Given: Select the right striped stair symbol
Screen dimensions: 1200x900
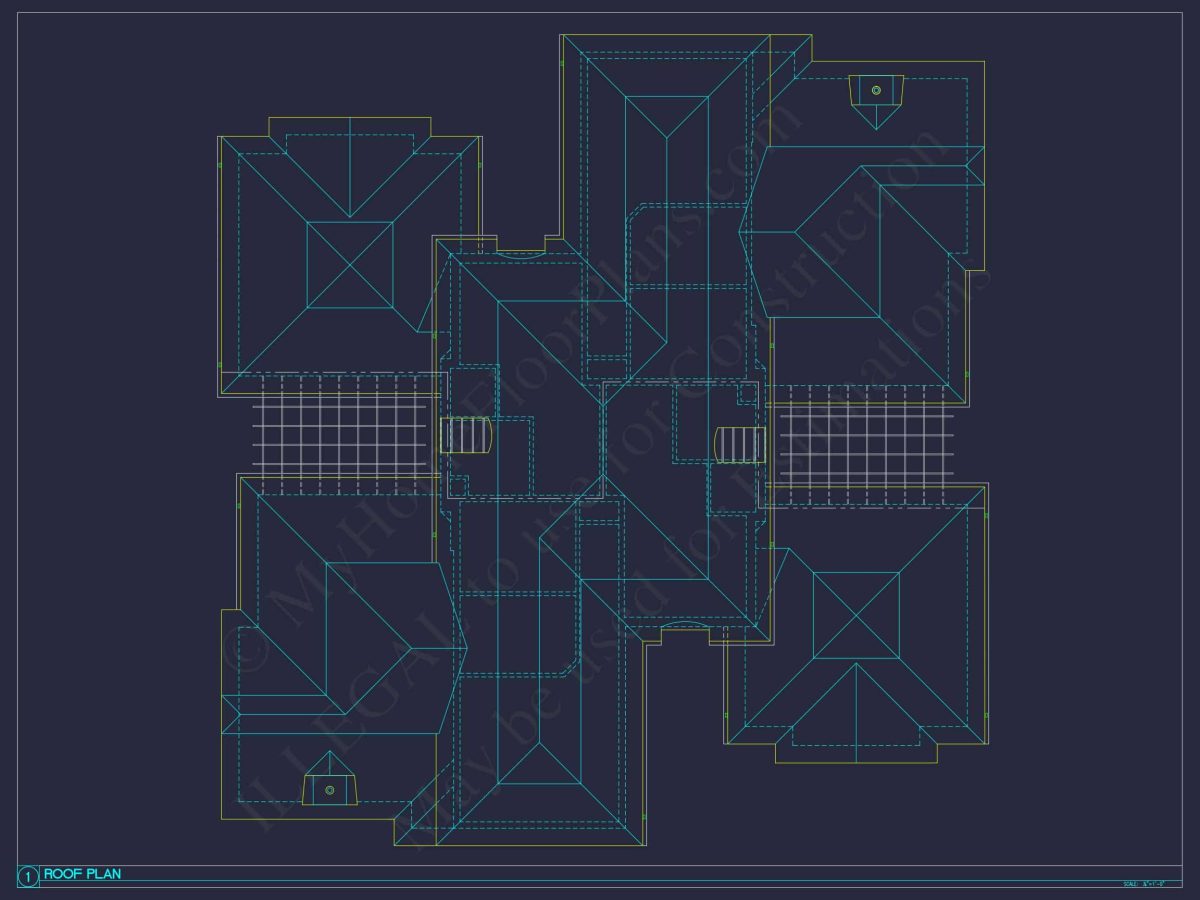Looking at the screenshot, I should click(741, 444).
